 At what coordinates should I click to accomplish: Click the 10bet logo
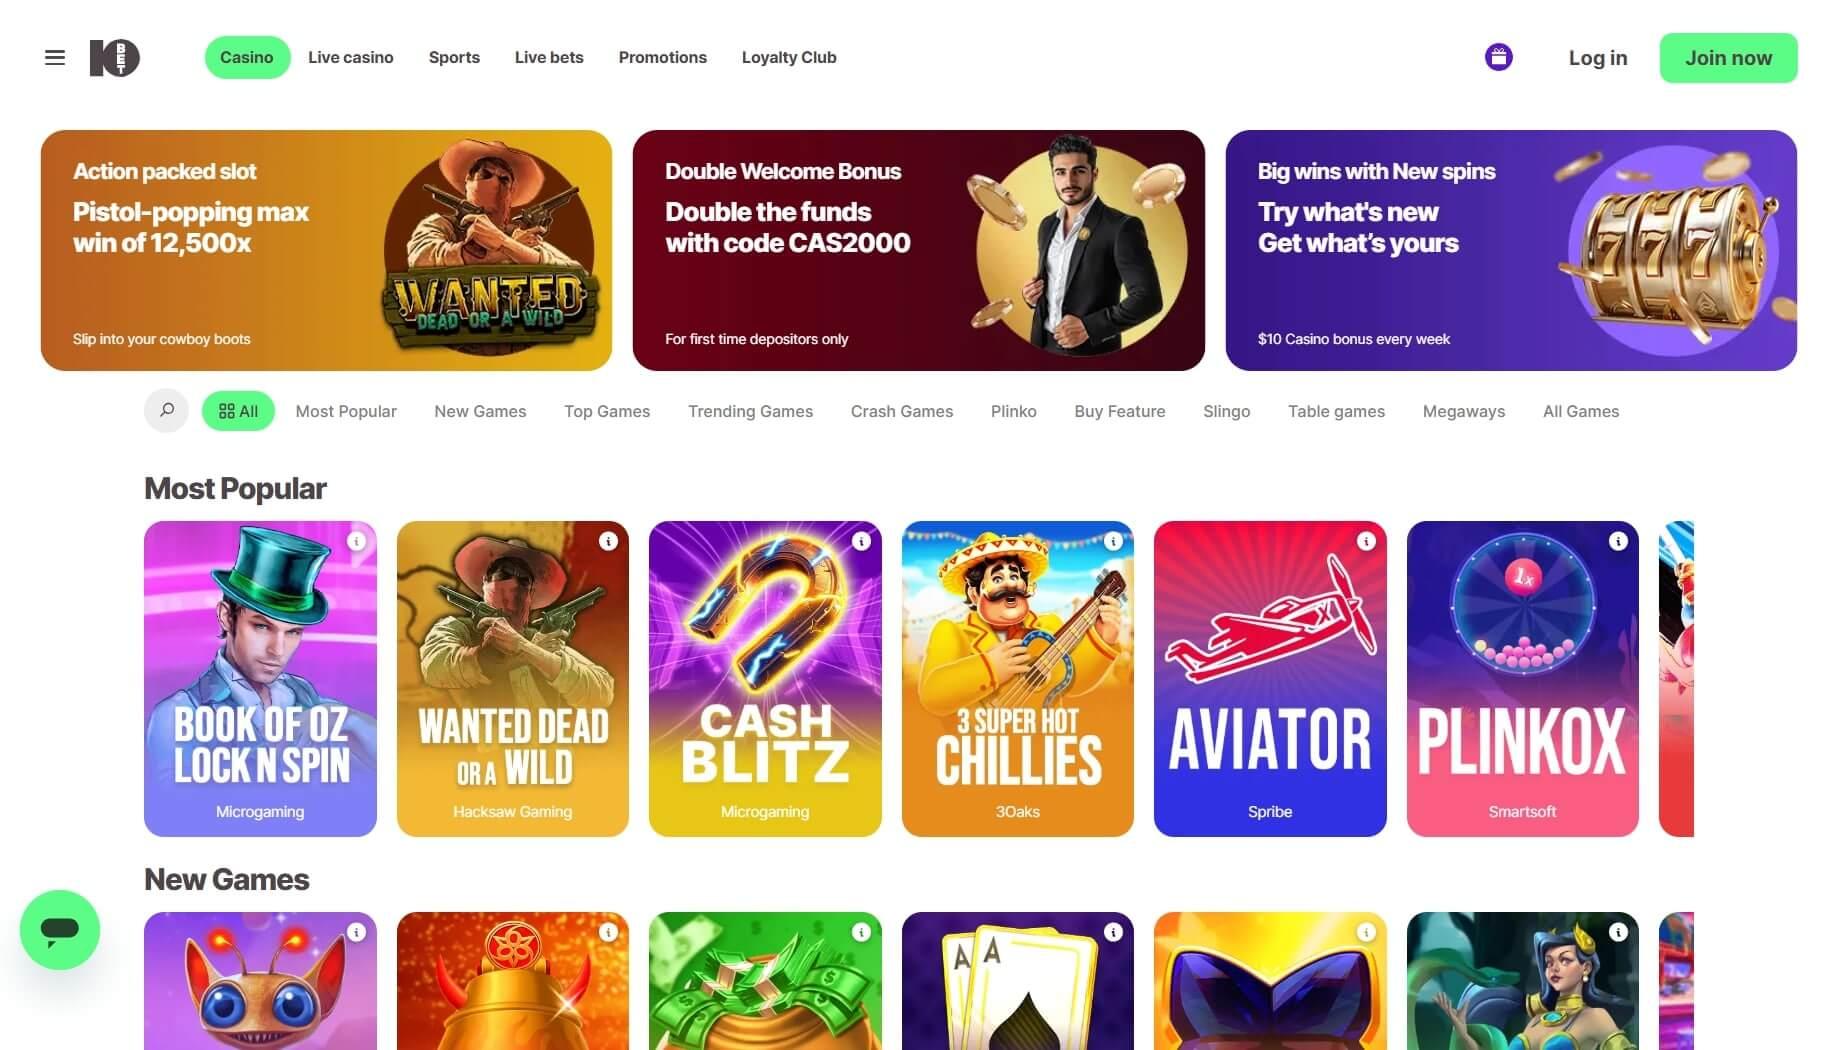click(x=114, y=58)
